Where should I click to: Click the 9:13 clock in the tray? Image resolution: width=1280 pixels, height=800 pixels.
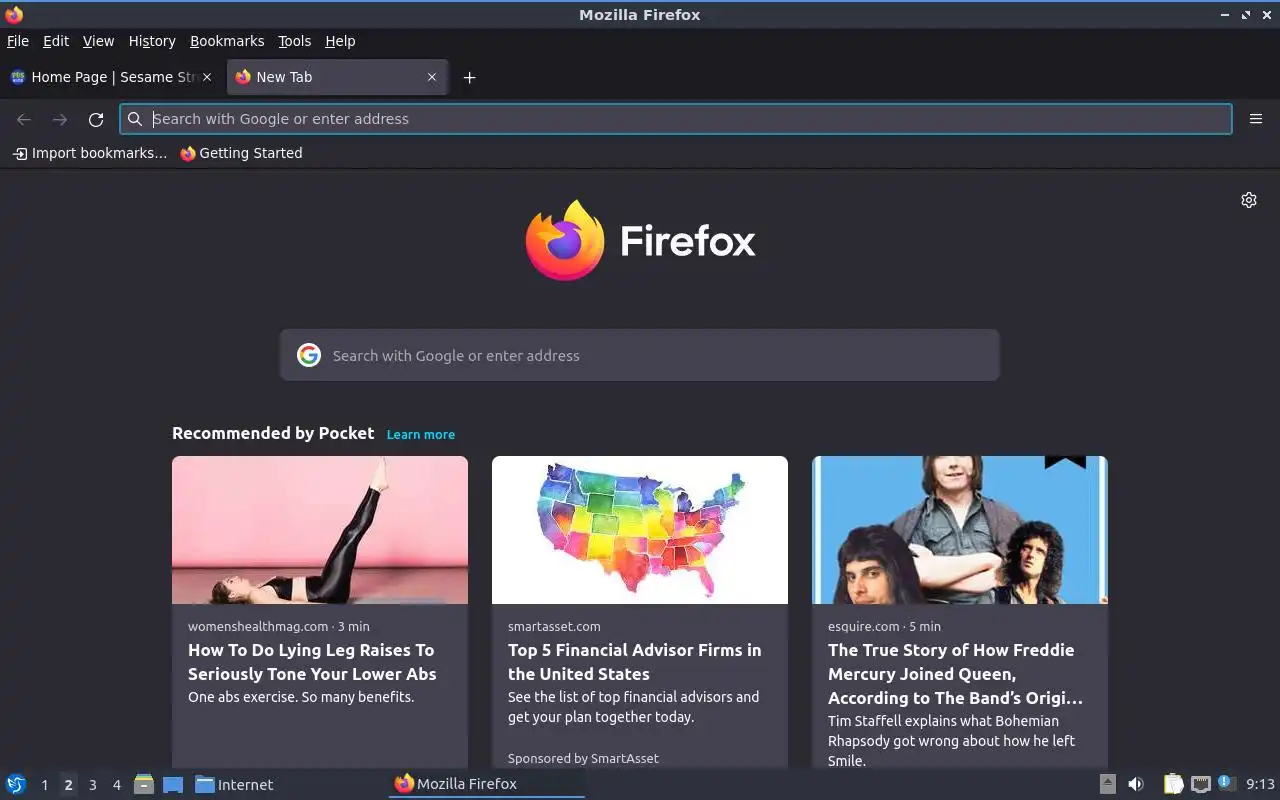click(1260, 784)
